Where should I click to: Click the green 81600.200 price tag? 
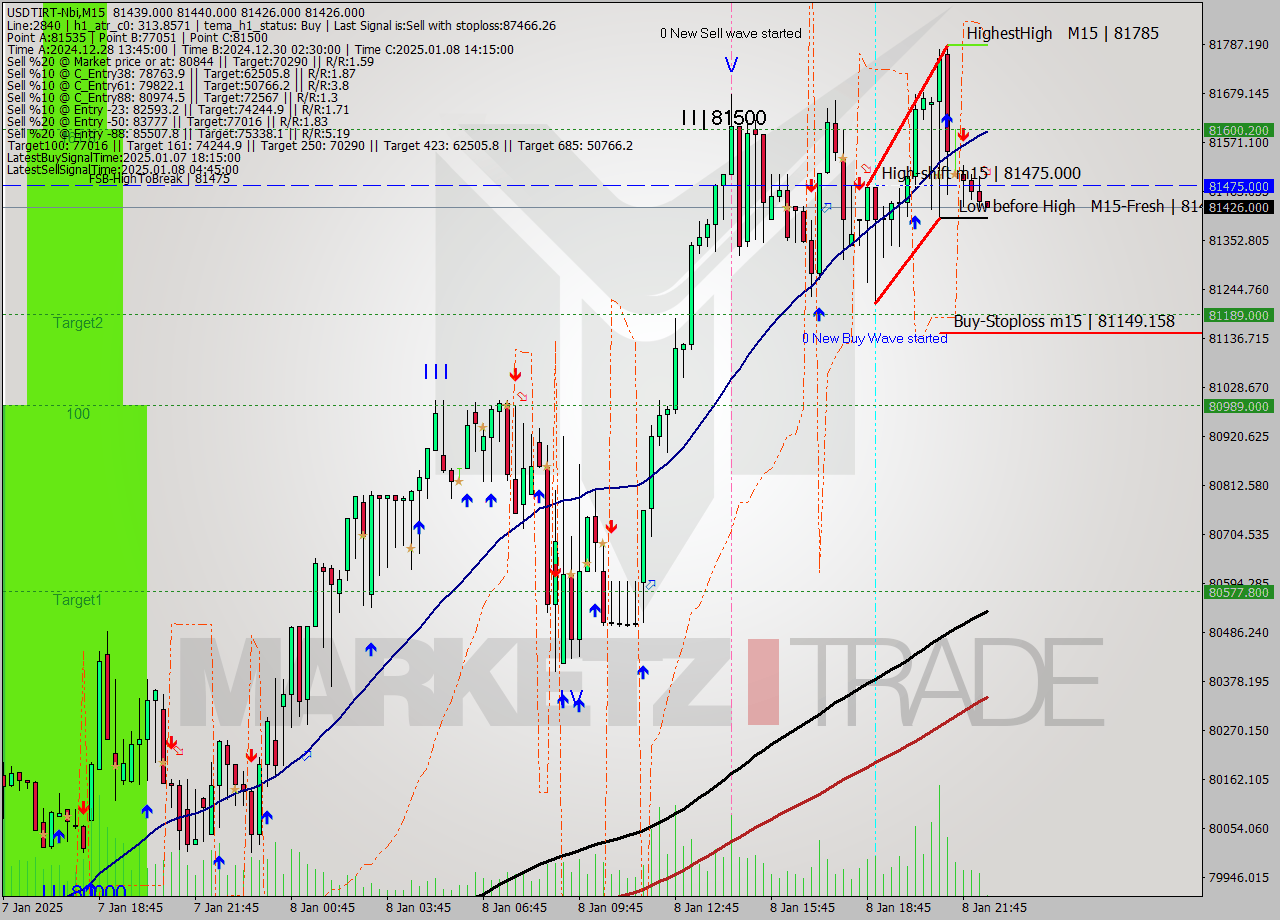coord(1239,130)
